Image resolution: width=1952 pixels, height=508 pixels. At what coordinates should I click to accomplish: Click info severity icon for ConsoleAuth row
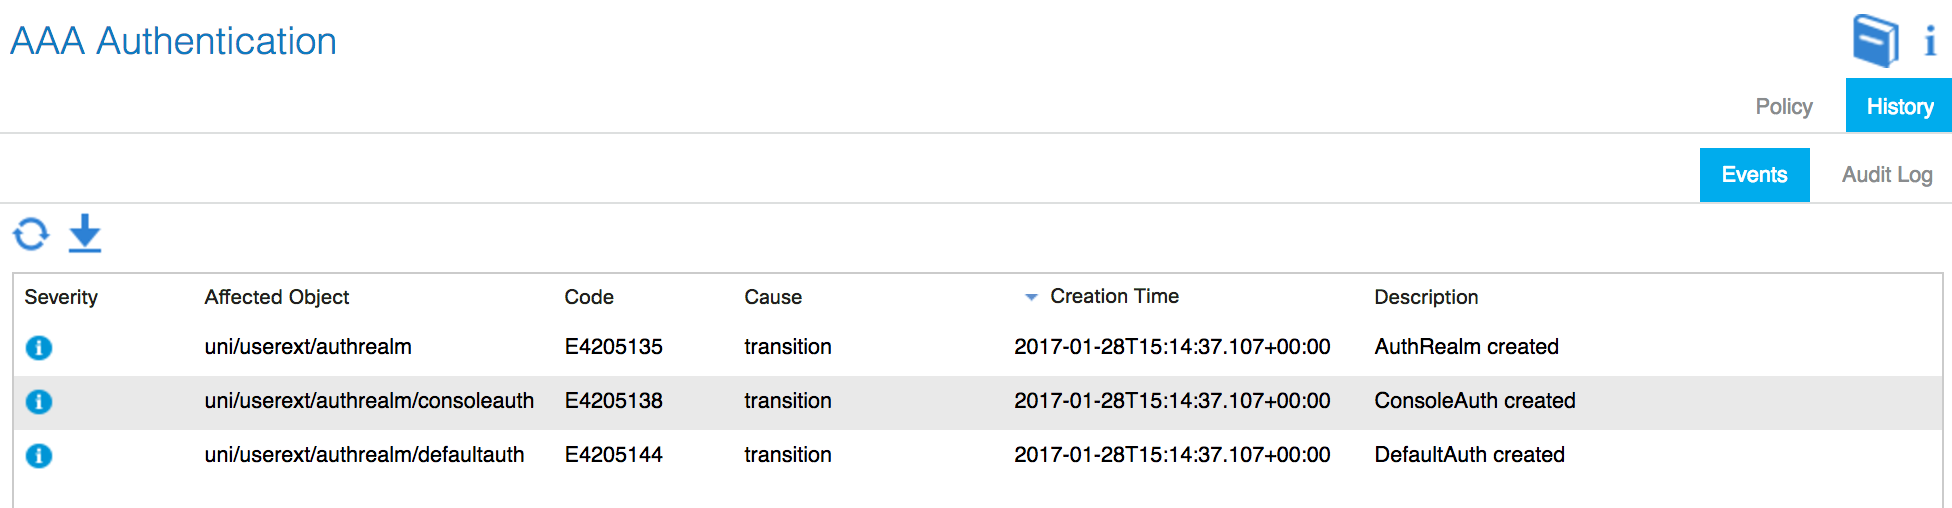coord(39,402)
